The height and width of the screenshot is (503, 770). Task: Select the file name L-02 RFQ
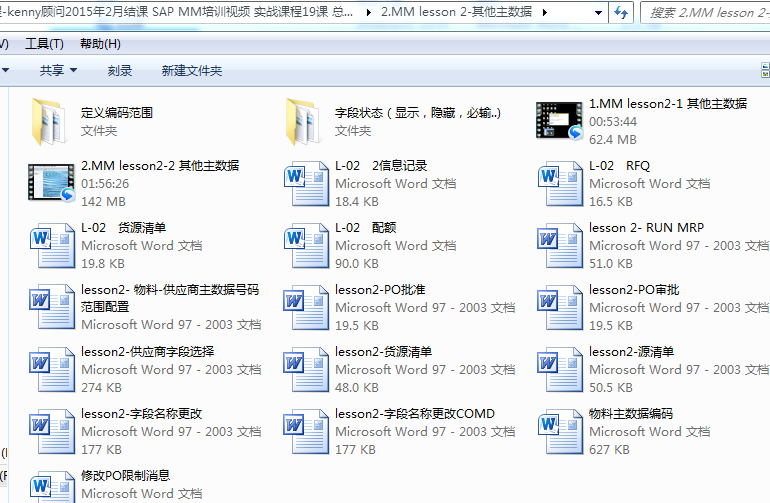pyautogui.click(x=619, y=166)
